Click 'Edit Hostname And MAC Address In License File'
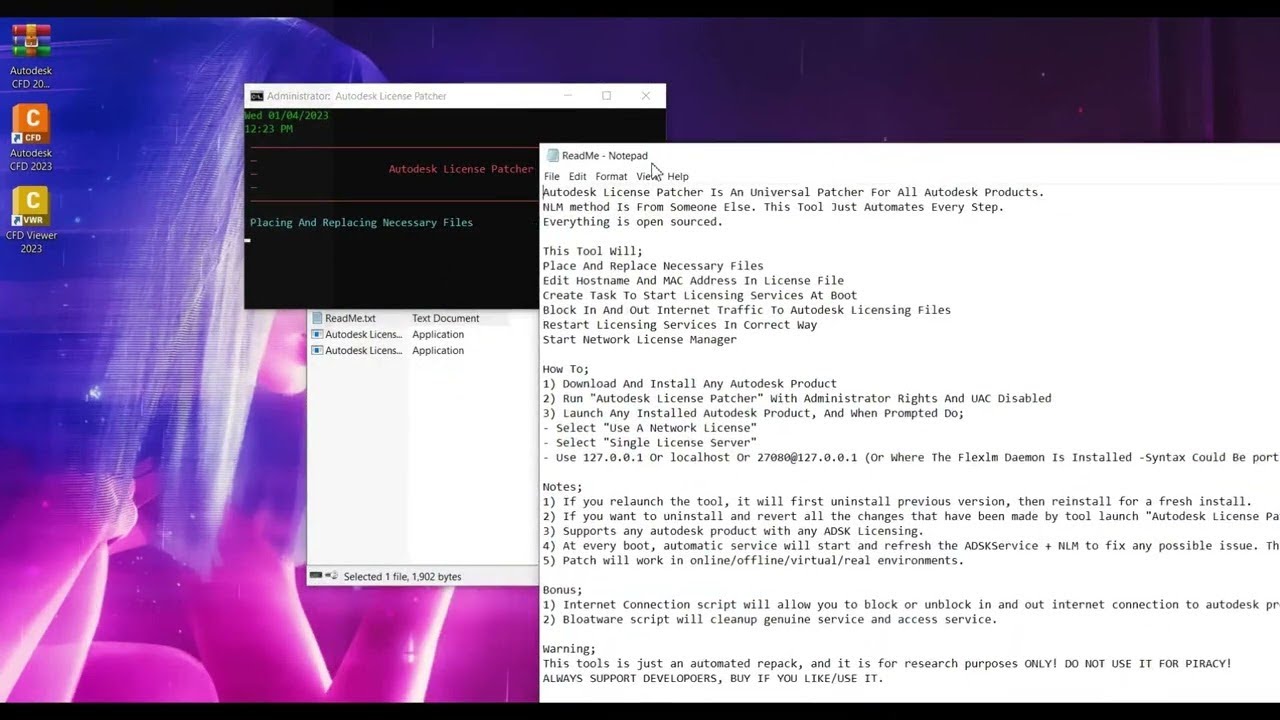Screen dimensions: 1280x720 693,280
